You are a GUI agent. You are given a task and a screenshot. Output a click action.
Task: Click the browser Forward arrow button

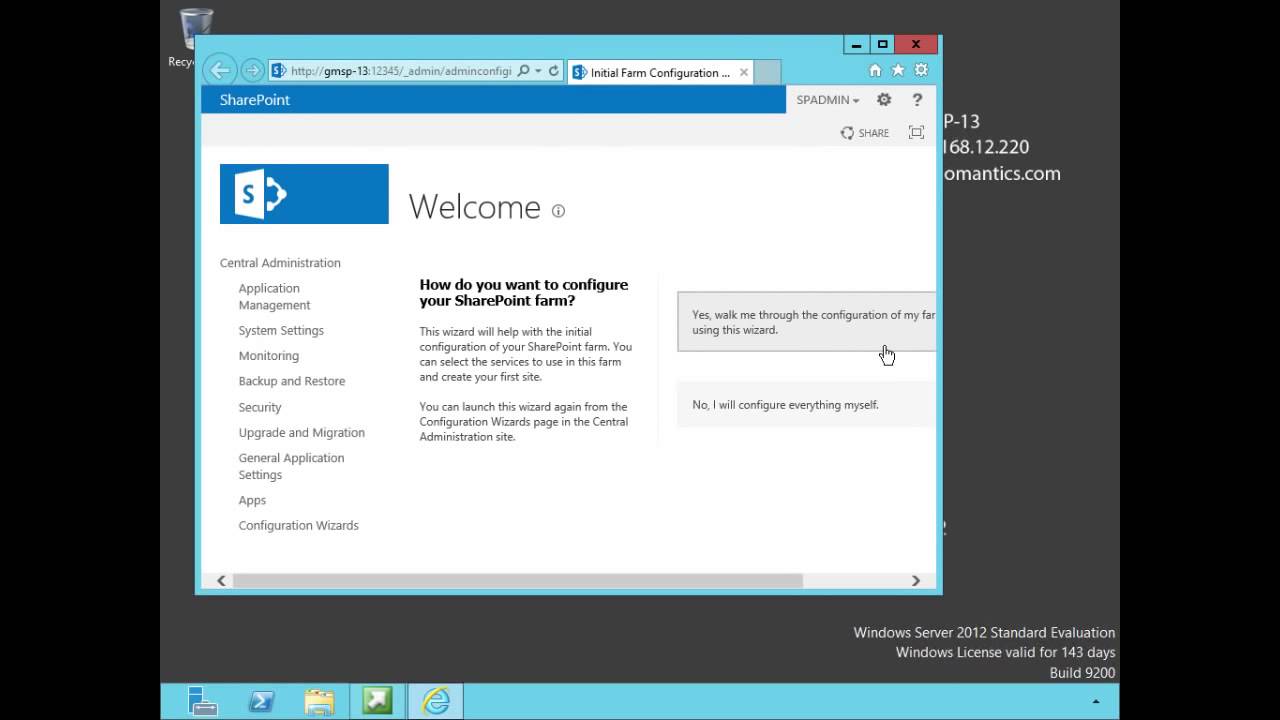[x=252, y=70]
